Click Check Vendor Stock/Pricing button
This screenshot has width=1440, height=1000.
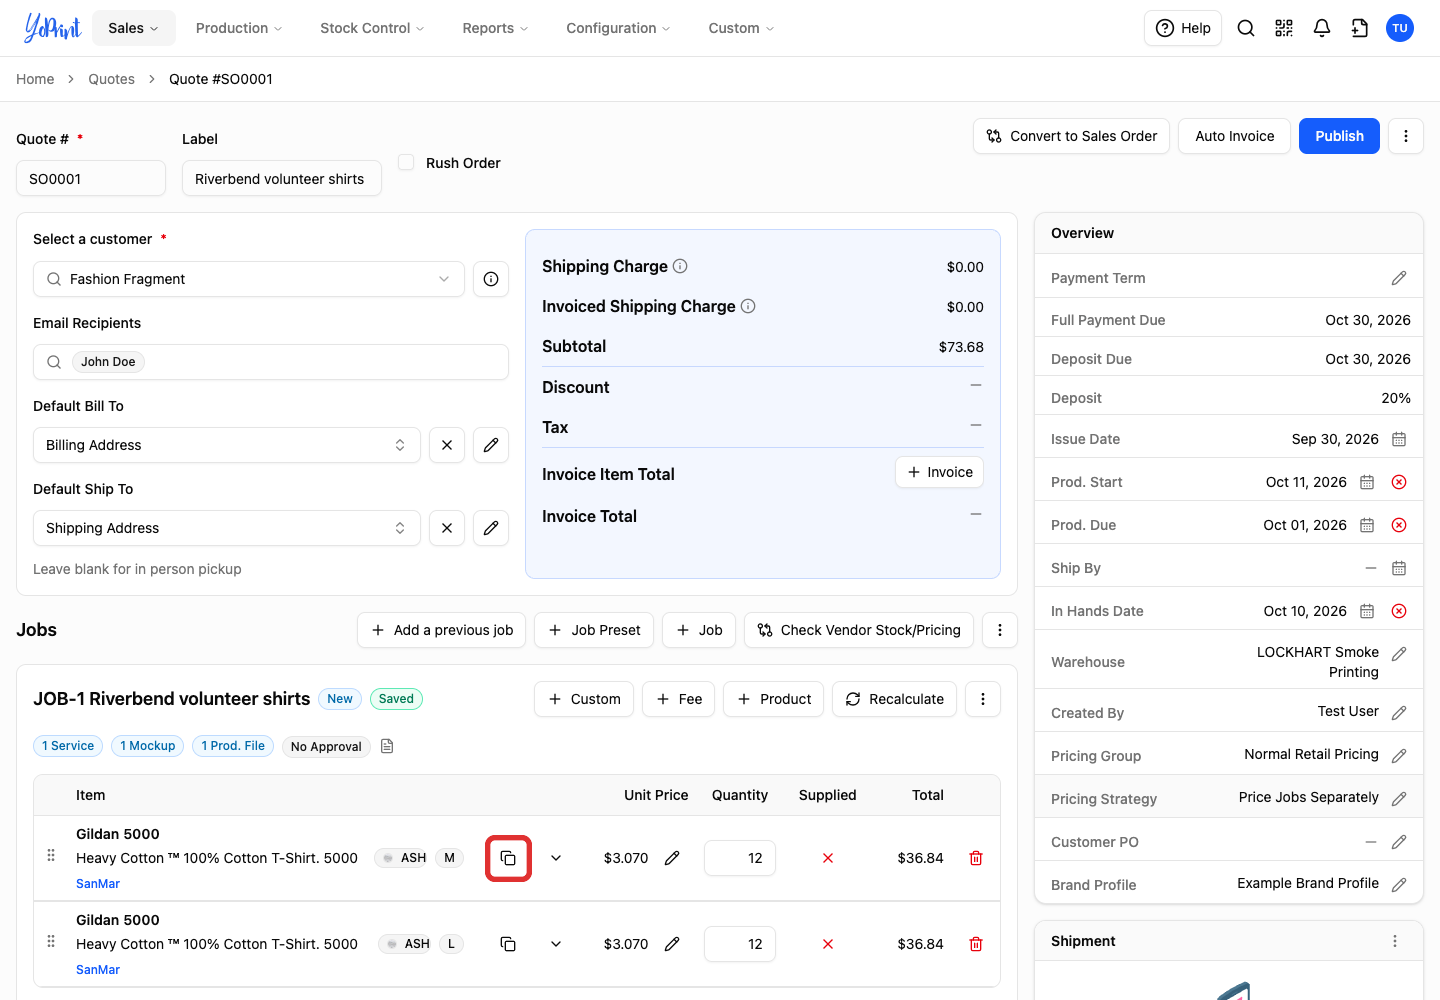coord(859,630)
